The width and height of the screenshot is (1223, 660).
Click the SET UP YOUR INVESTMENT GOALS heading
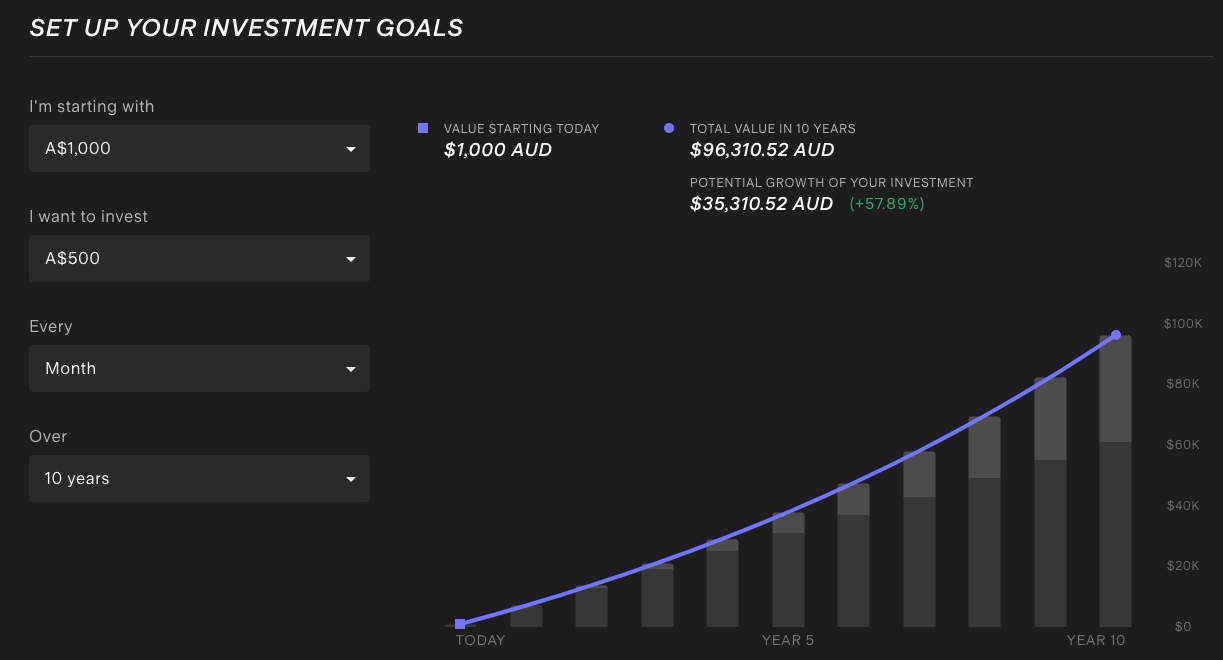tap(245, 27)
